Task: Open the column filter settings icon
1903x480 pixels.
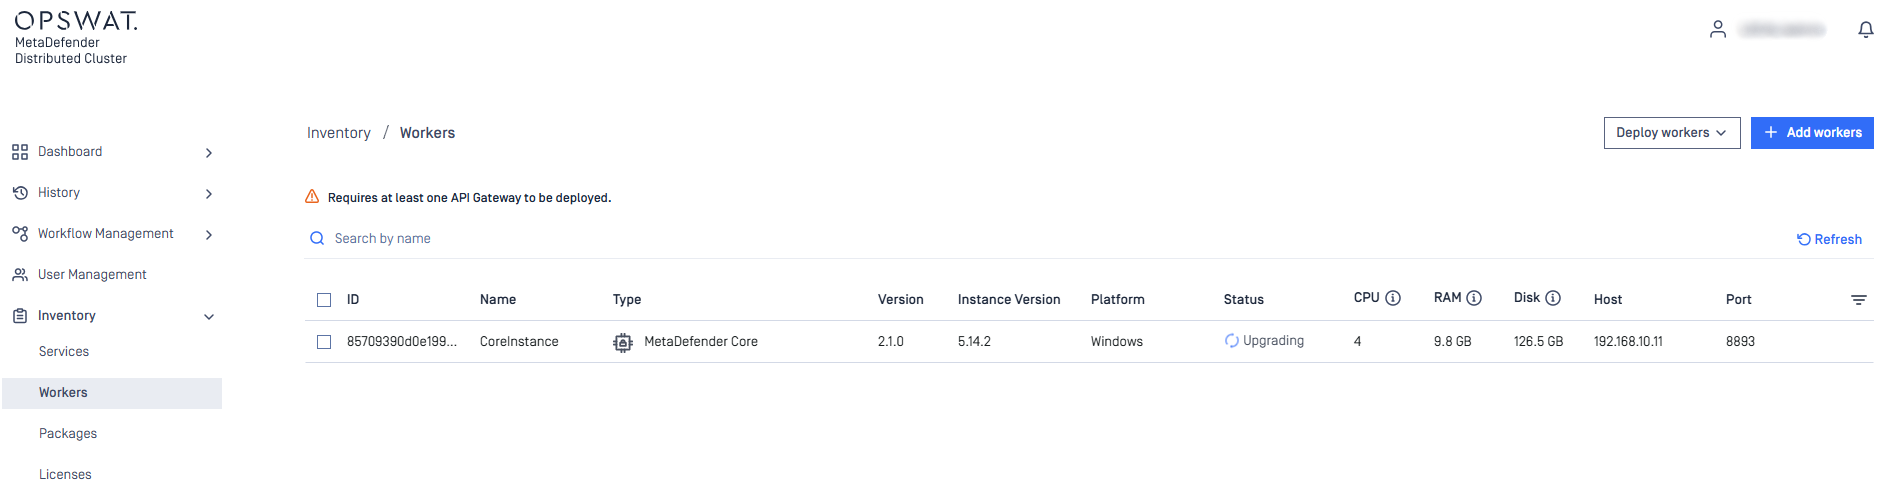Action: (x=1858, y=300)
